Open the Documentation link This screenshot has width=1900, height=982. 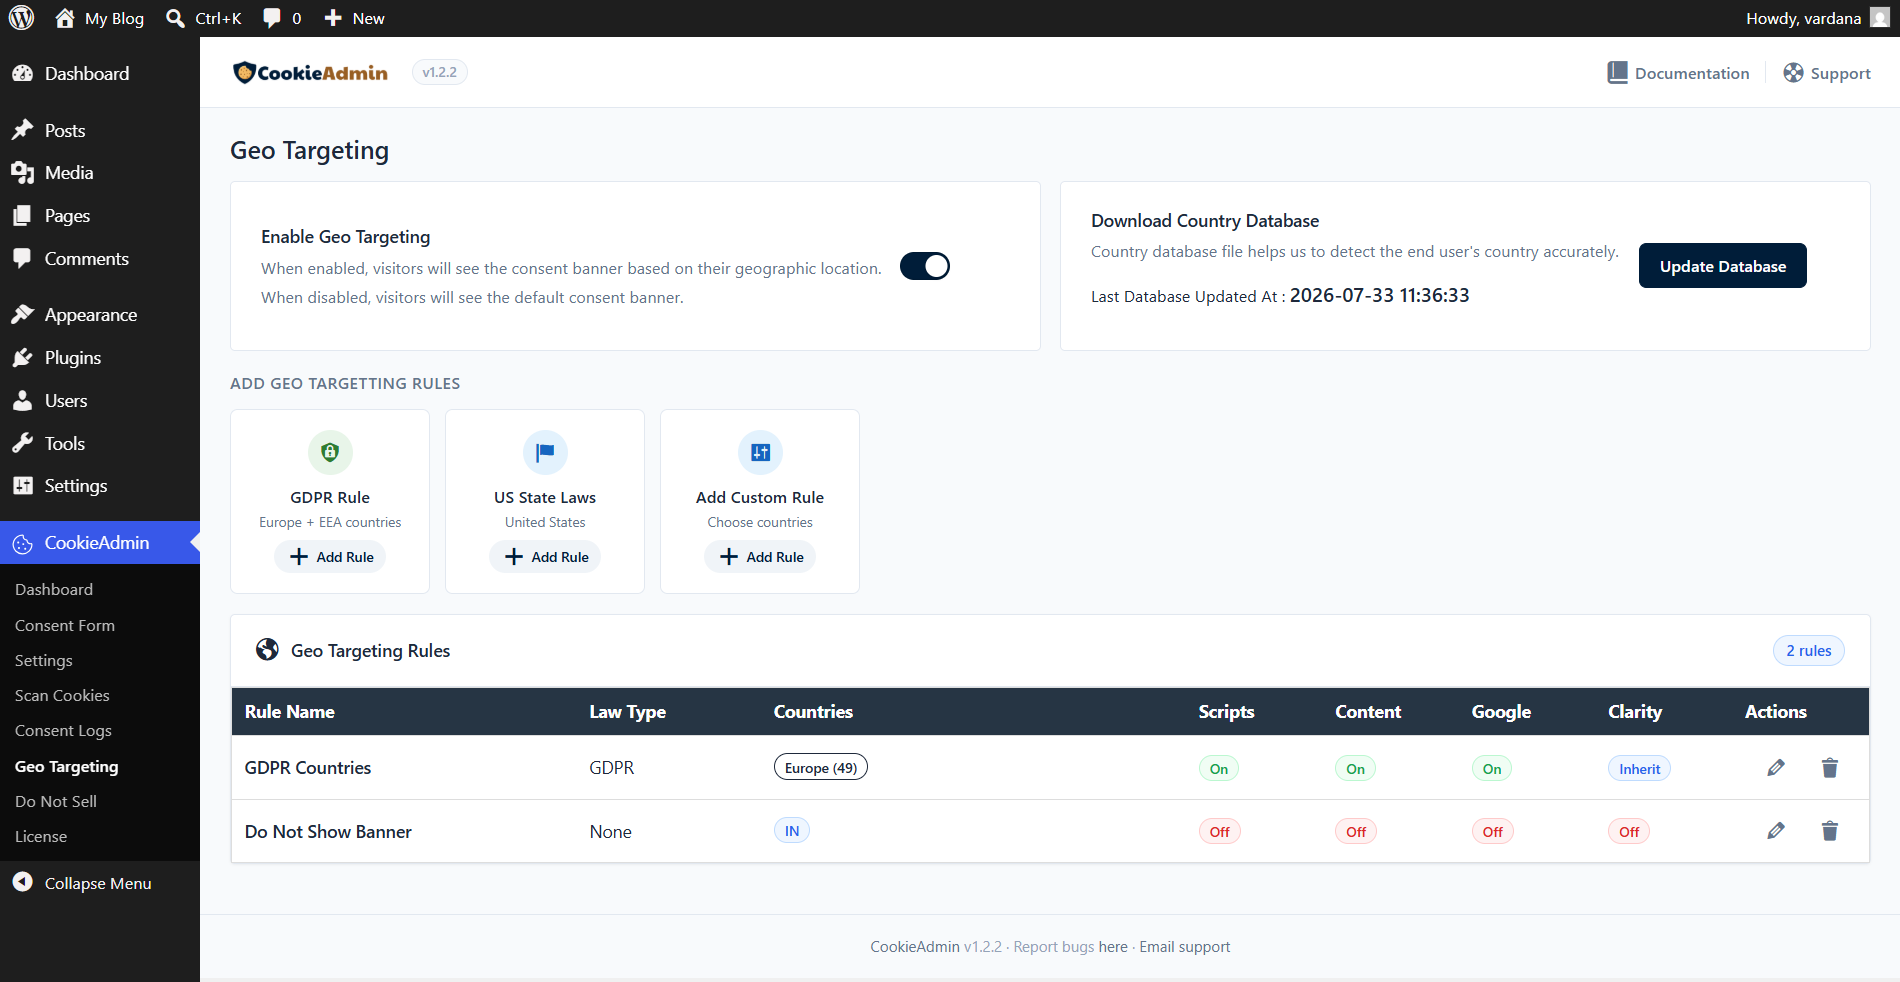[x=1692, y=73]
